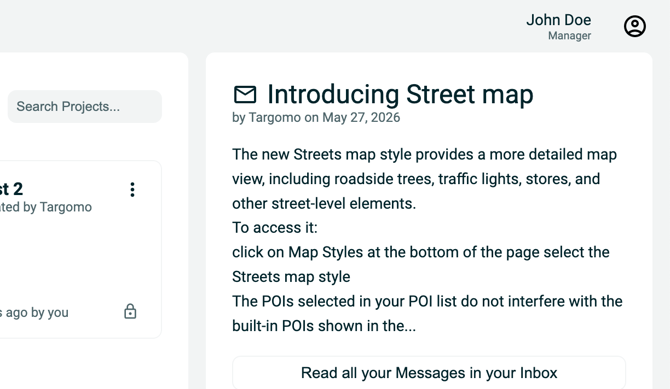Read all your Messages in your Inbox

(x=429, y=373)
